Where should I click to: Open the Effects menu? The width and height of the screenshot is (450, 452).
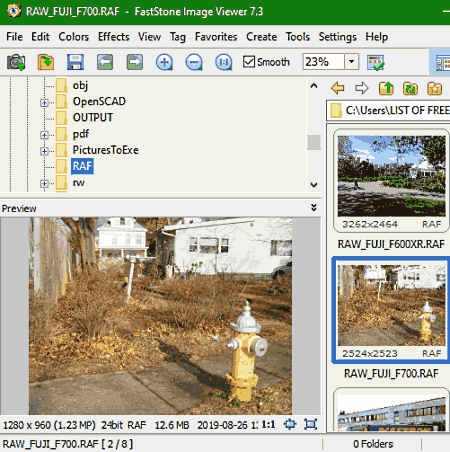pos(114,37)
